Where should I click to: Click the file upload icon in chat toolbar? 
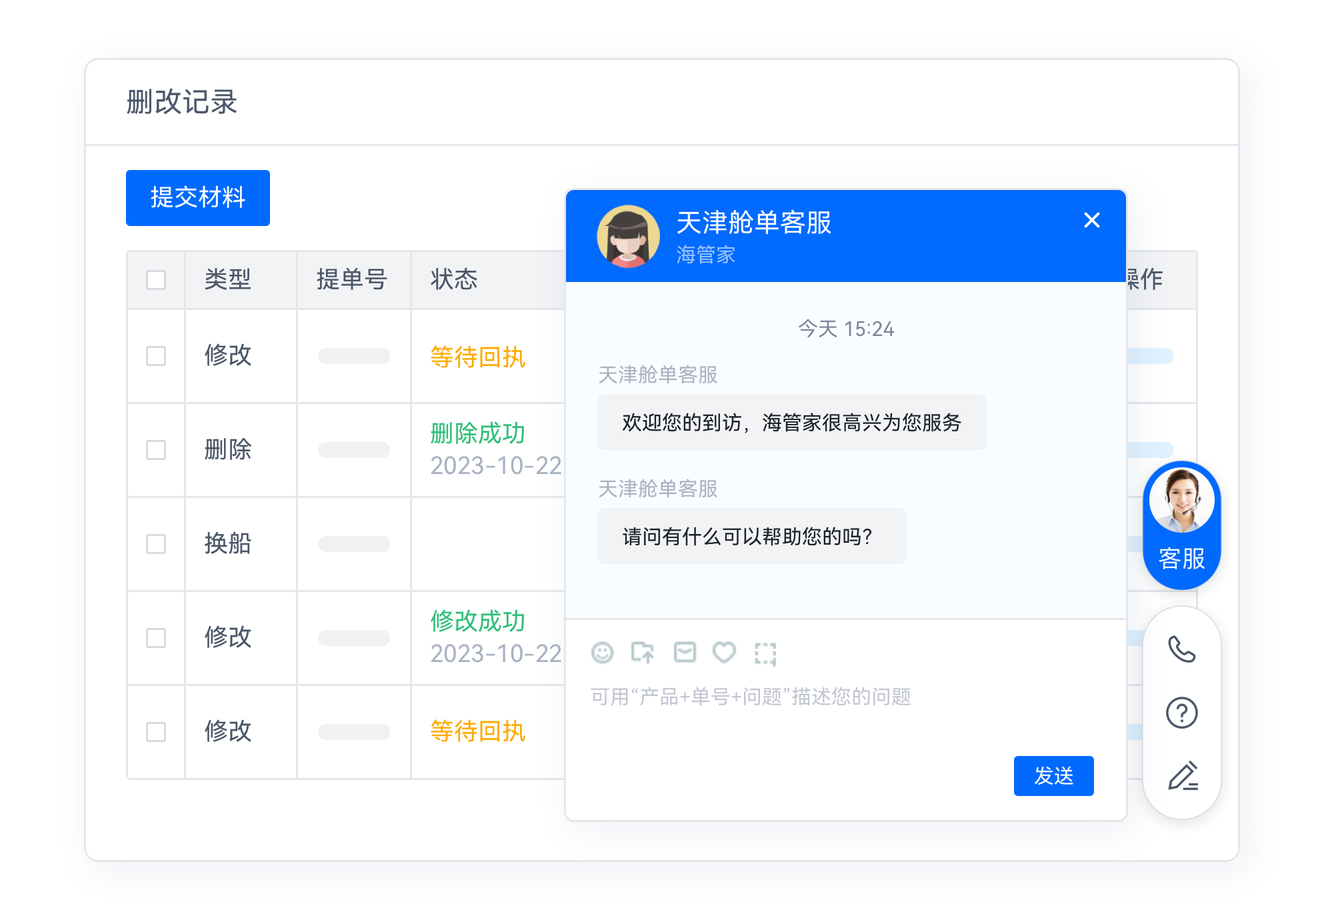pyautogui.click(x=643, y=652)
